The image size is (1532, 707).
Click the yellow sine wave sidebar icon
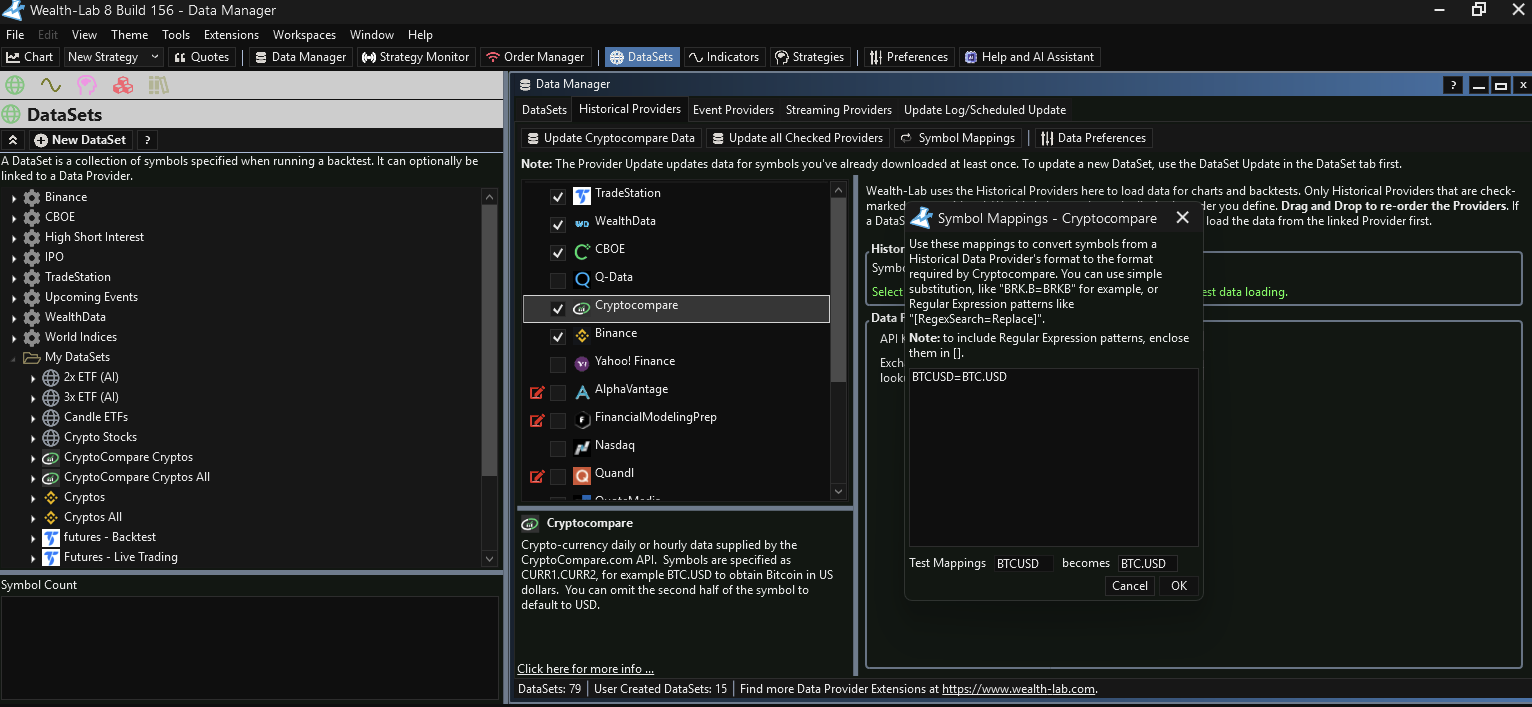click(50, 85)
